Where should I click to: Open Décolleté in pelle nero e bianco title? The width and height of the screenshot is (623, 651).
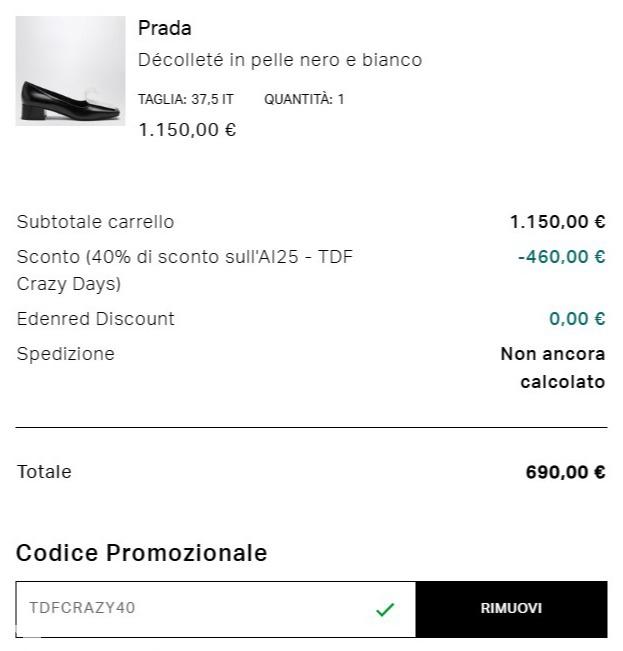(280, 60)
